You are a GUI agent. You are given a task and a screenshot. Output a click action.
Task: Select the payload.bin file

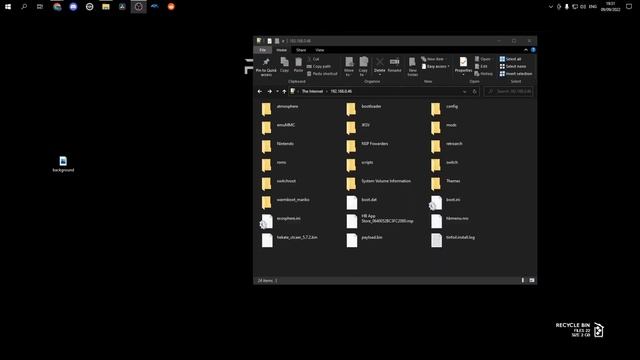pyautogui.click(x=364, y=240)
